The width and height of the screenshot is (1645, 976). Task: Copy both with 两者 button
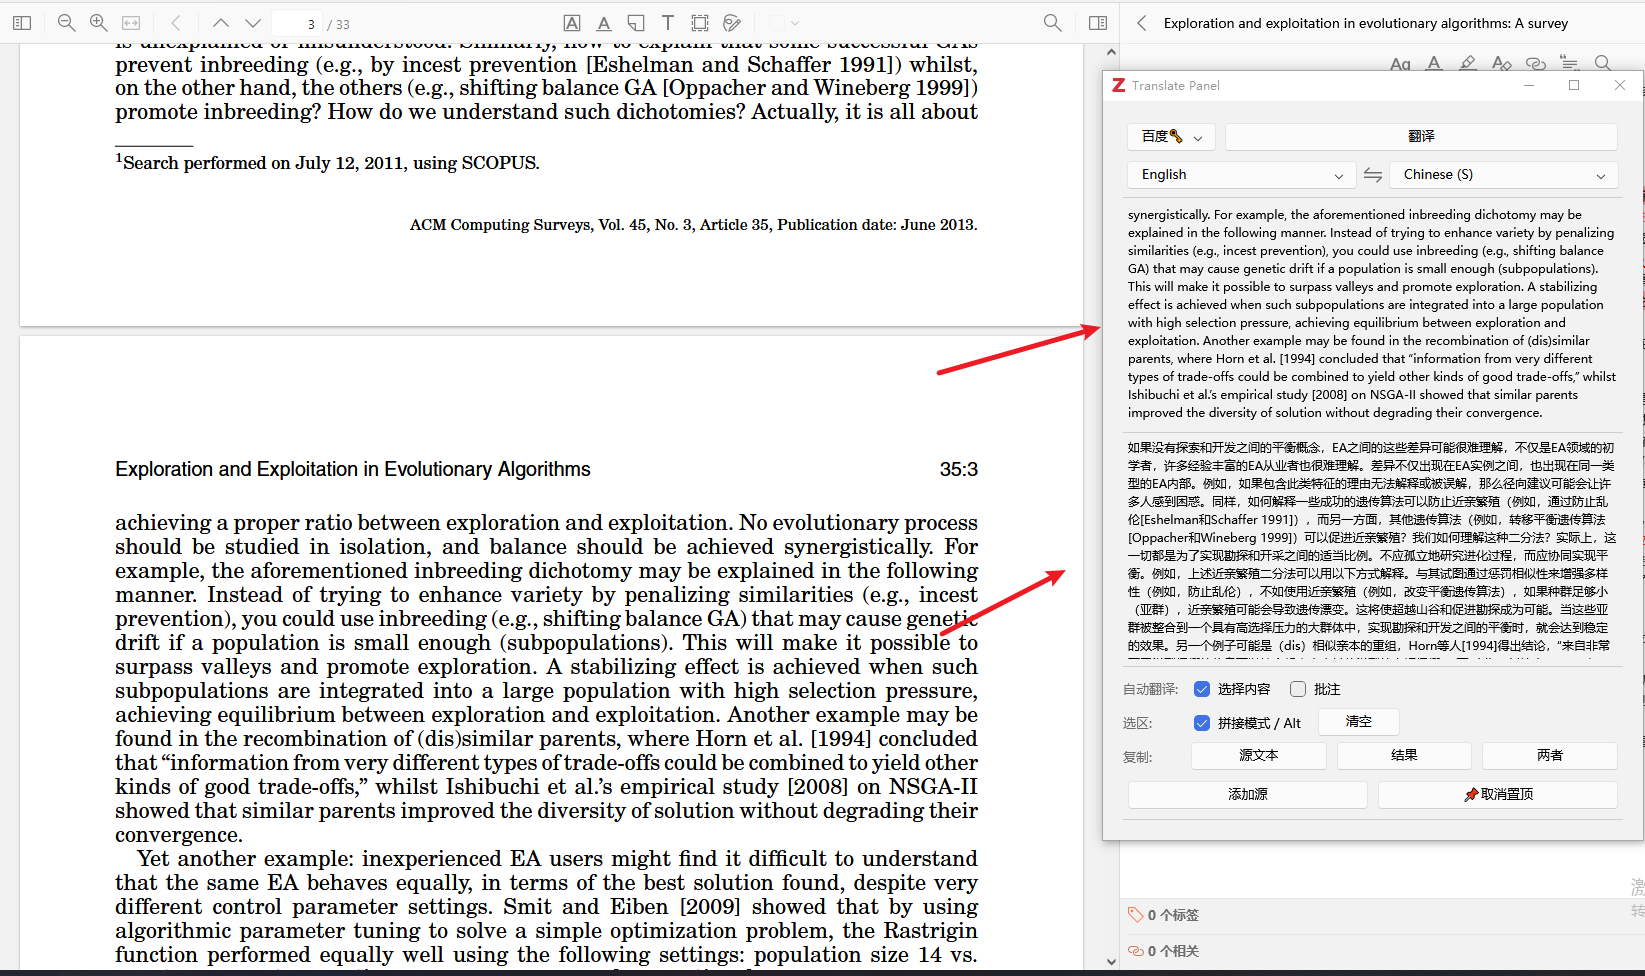click(x=1550, y=756)
